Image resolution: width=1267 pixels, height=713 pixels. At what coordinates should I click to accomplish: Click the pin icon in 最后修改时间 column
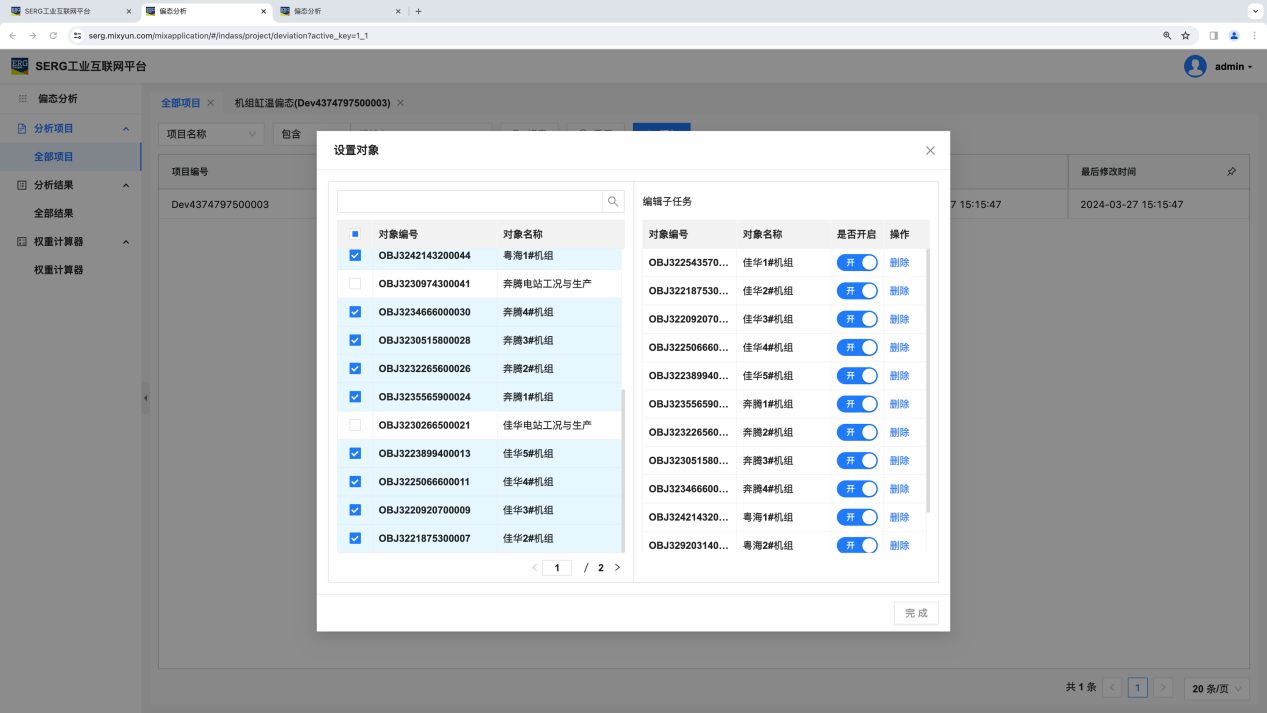click(1231, 172)
